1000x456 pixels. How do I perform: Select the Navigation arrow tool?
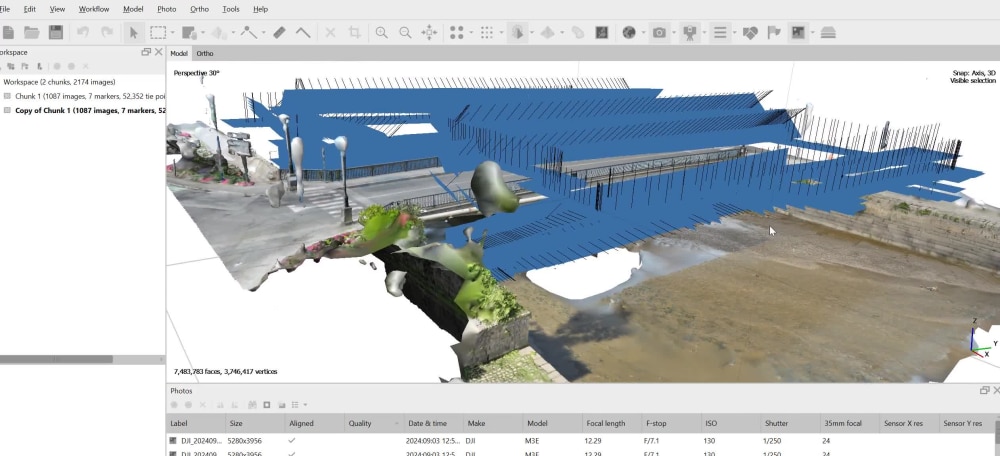tap(133, 33)
